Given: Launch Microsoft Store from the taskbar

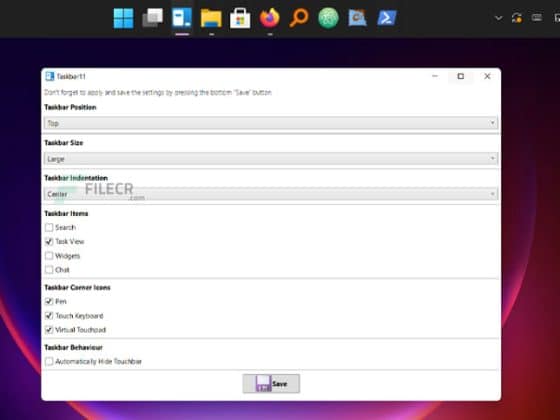Looking at the screenshot, I should tap(240, 18).
